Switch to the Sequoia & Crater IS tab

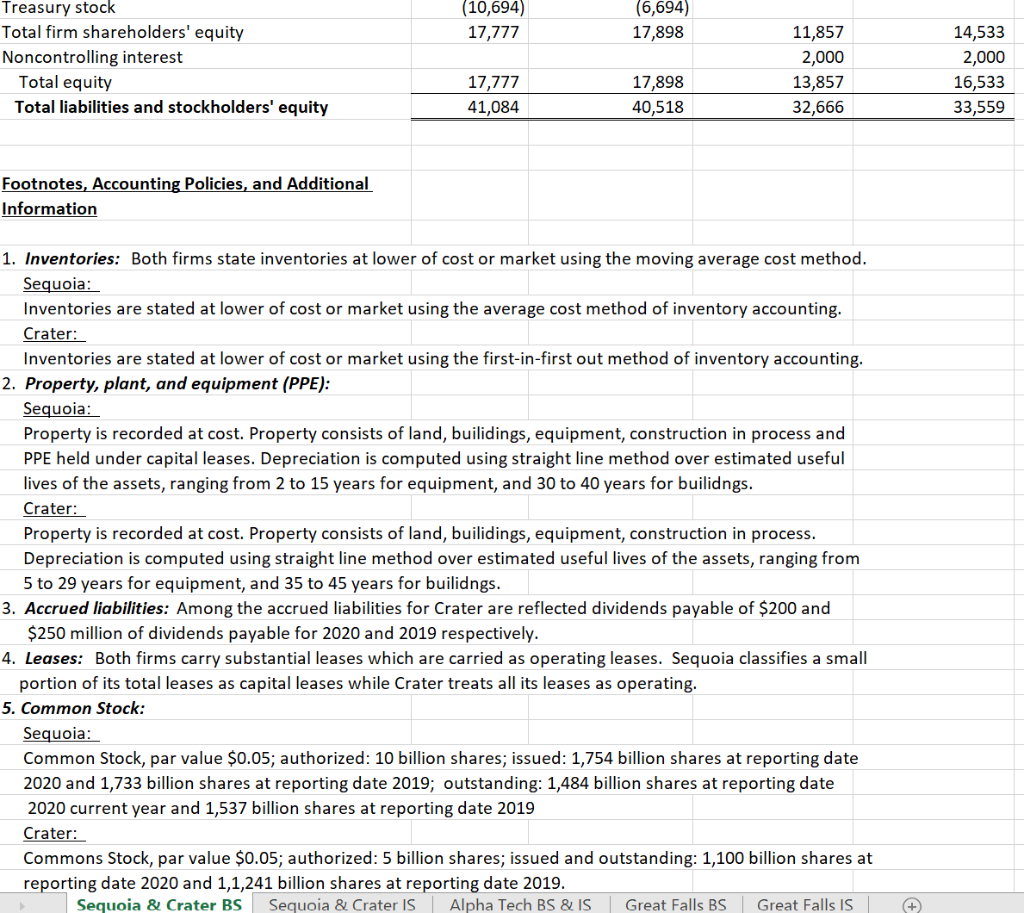[343, 904]
